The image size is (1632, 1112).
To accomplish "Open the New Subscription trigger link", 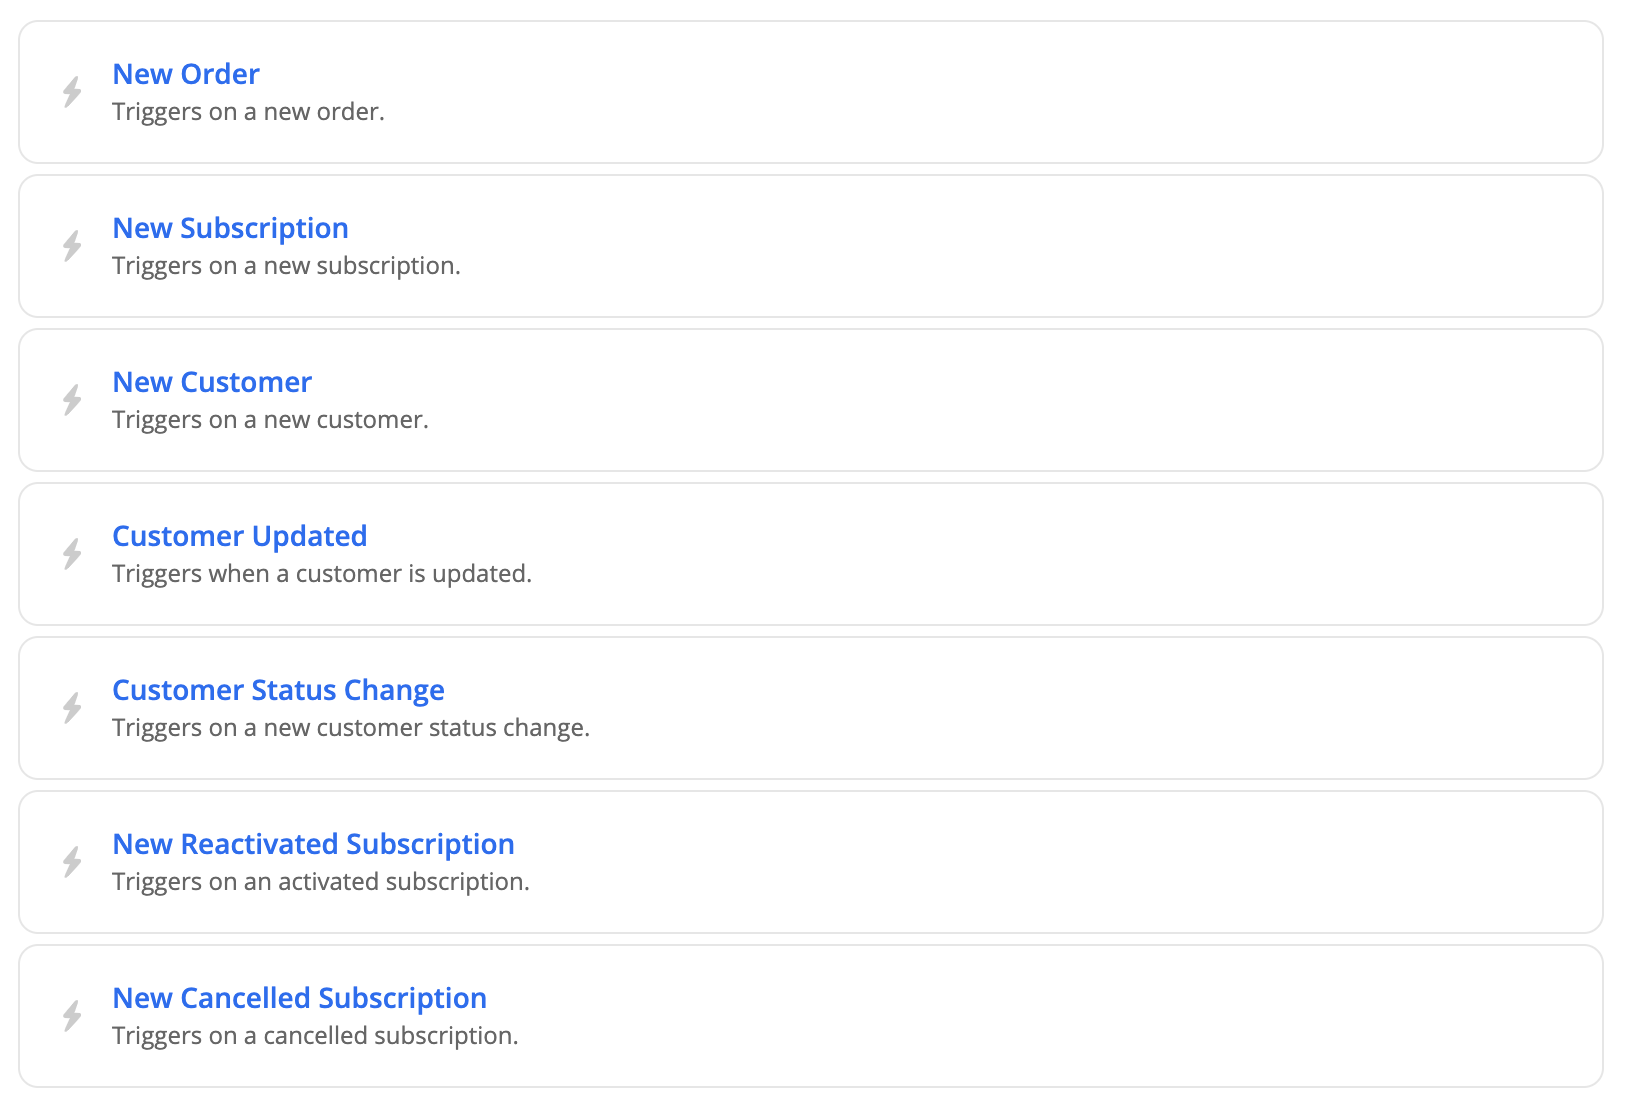I will [x=230, y=228].
